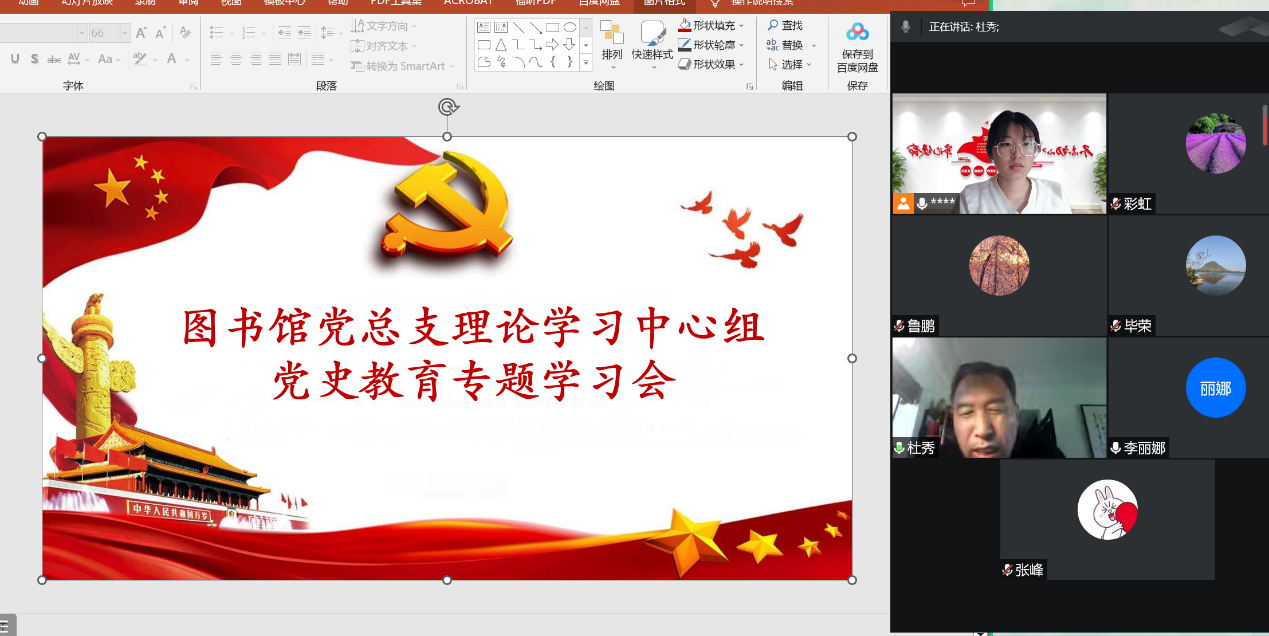Click the slide rotation handle
The width and height of the screenshot is (1269, 636).
(448, 107)
